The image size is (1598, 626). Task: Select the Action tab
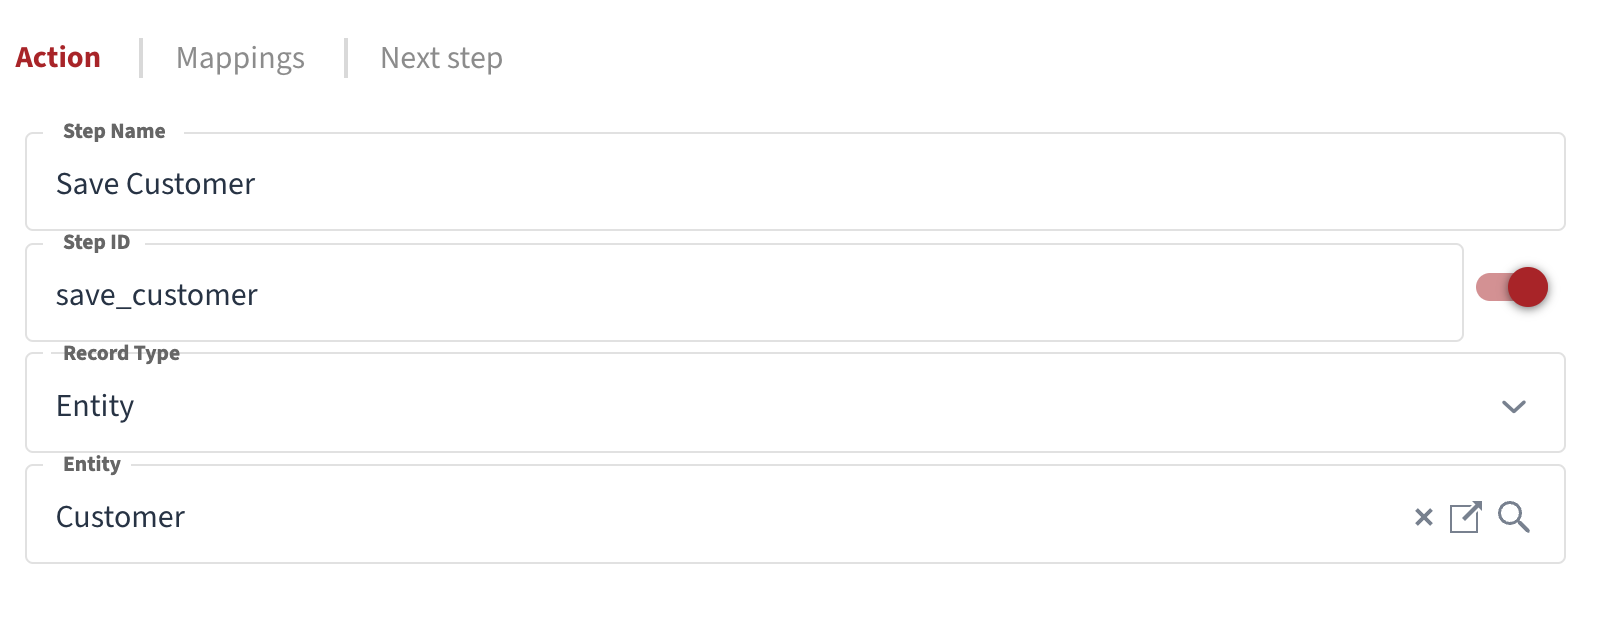(x=58, y=58)
